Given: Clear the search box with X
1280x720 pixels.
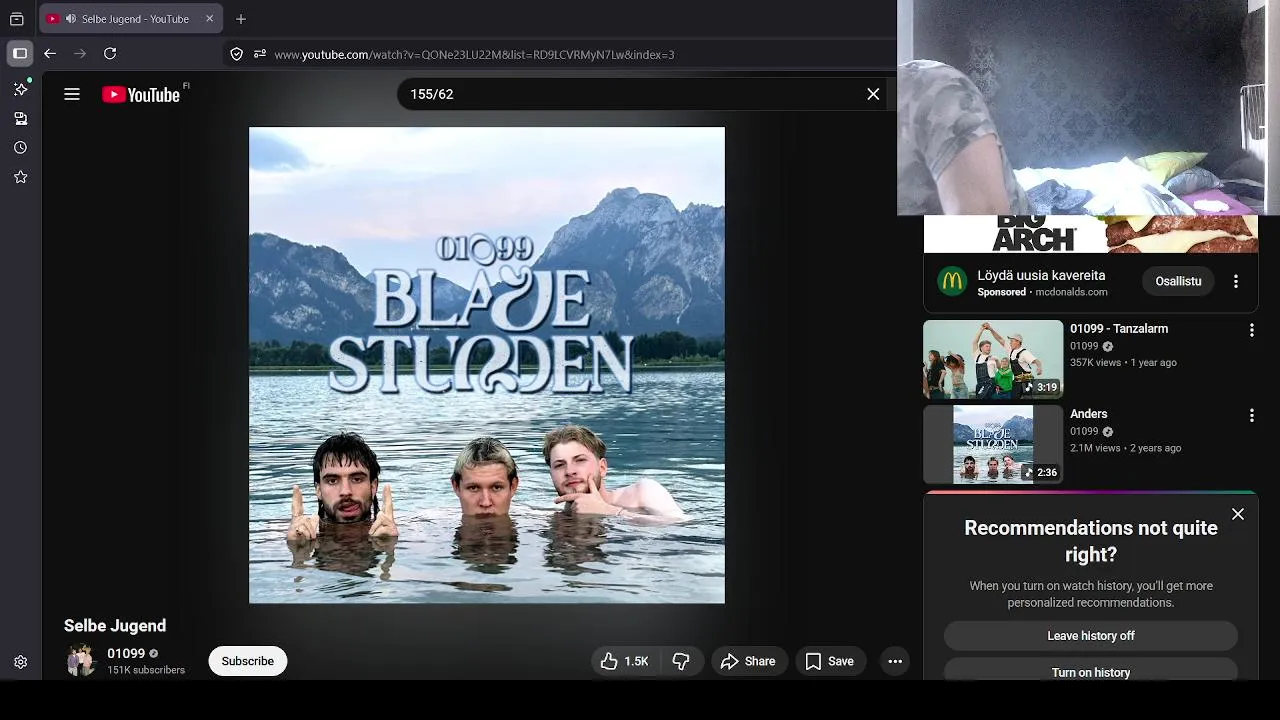Looking at the screenshot, I should pyautogui.click(x=873, y=94).
